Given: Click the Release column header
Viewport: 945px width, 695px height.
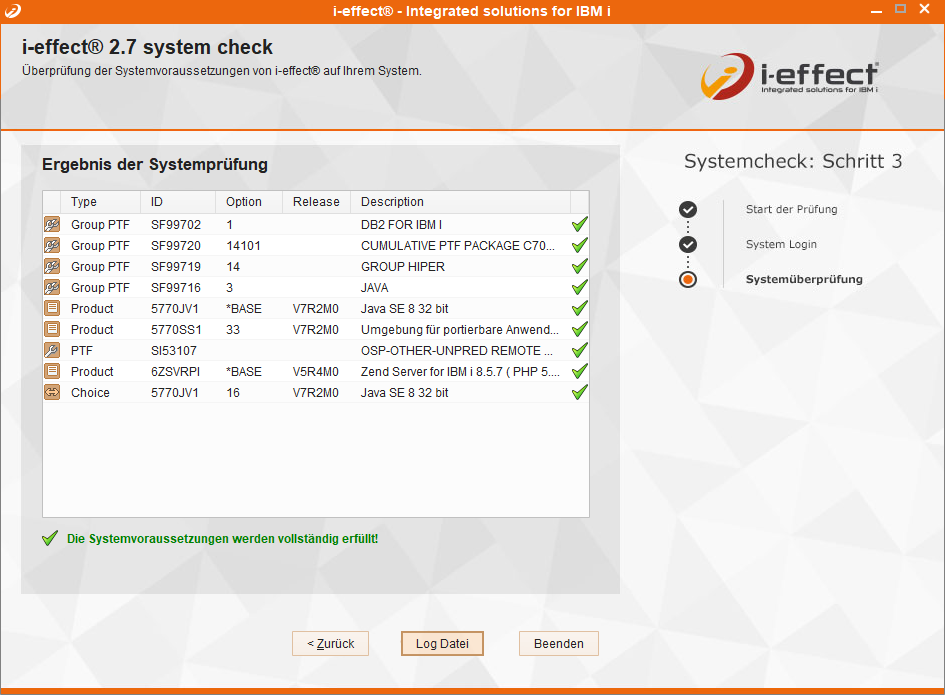Looking at the screenshot, I should click(316, 202).
